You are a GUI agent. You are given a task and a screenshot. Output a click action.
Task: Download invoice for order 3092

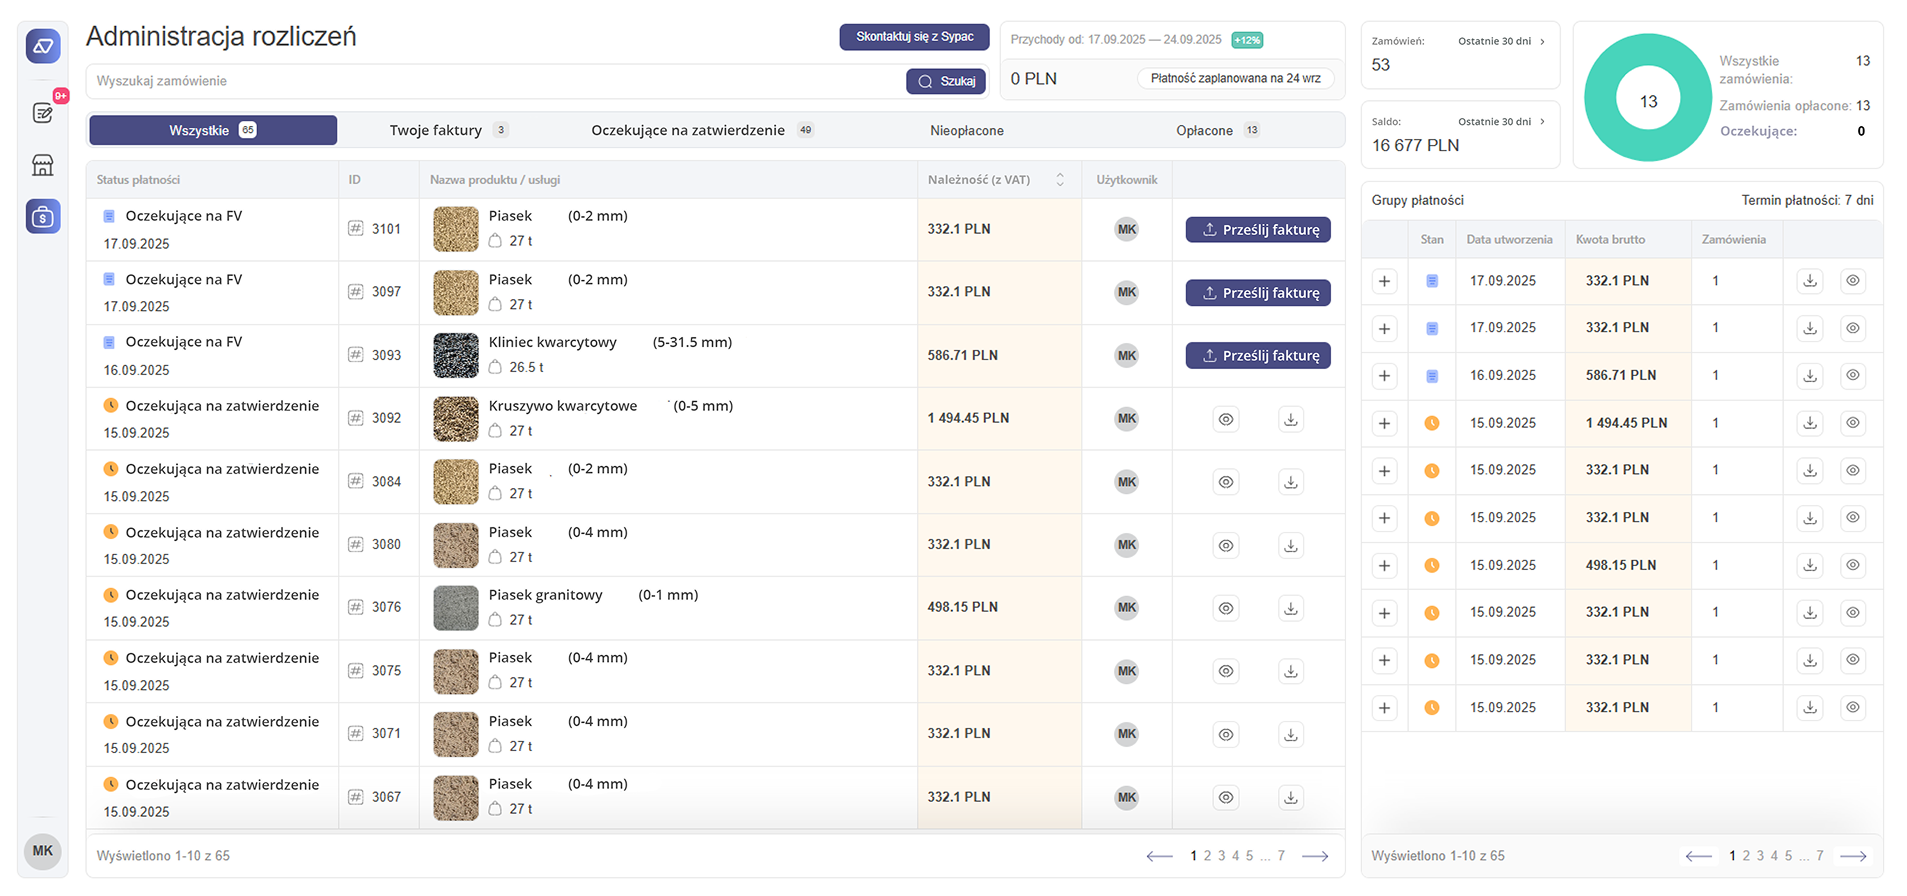(x=1291, y=419)
